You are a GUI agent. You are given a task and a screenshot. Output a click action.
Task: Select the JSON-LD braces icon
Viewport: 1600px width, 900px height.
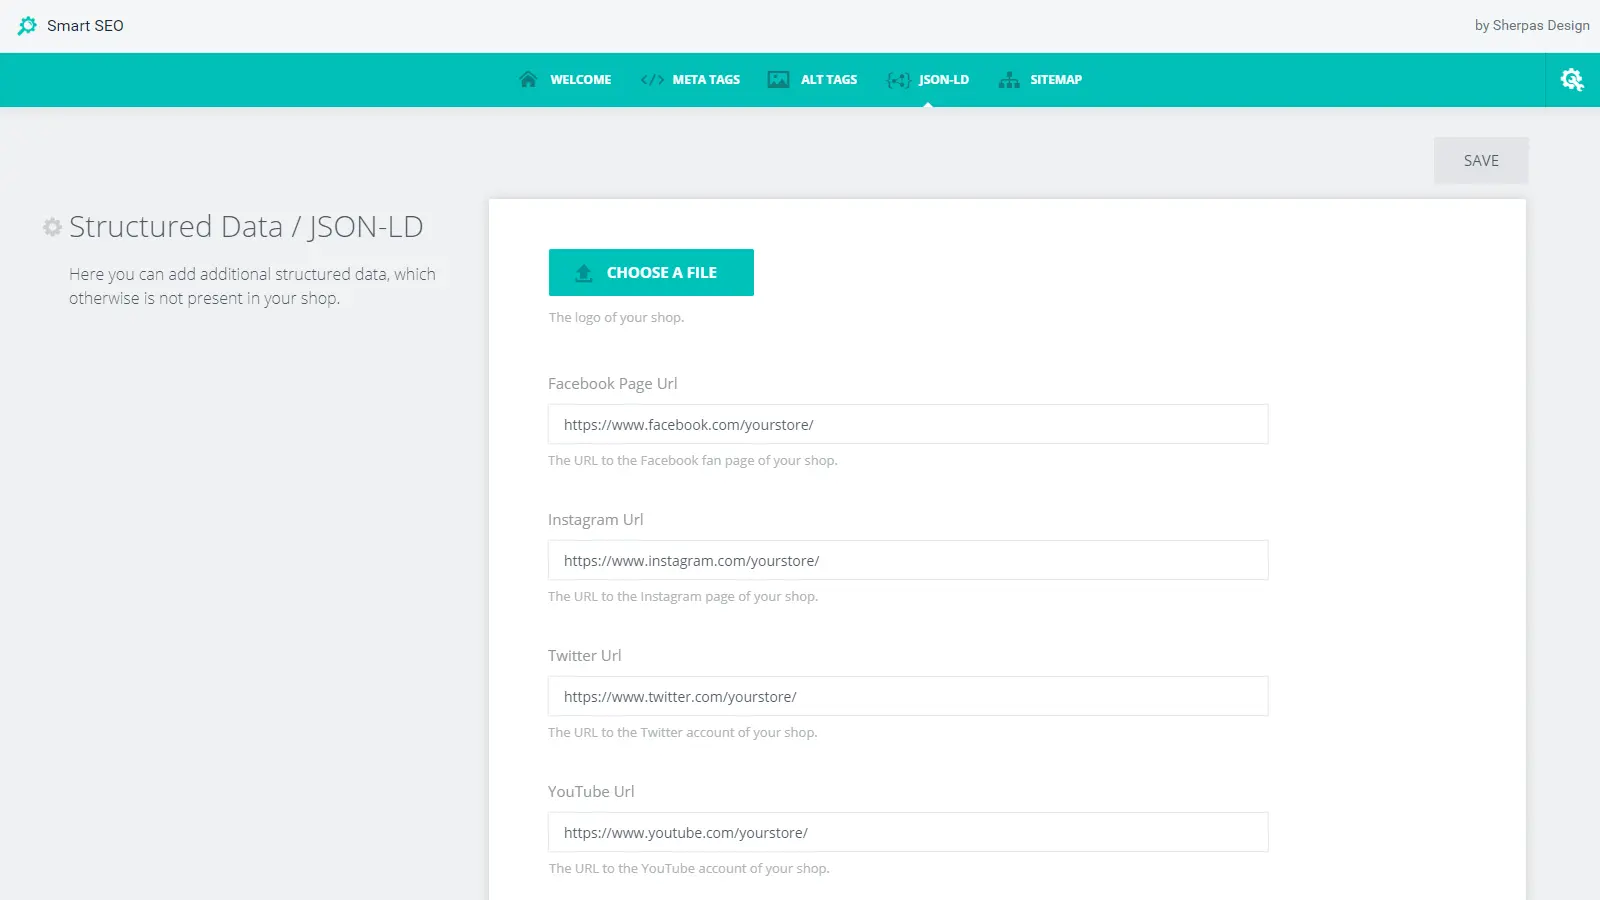coord(898,79)
